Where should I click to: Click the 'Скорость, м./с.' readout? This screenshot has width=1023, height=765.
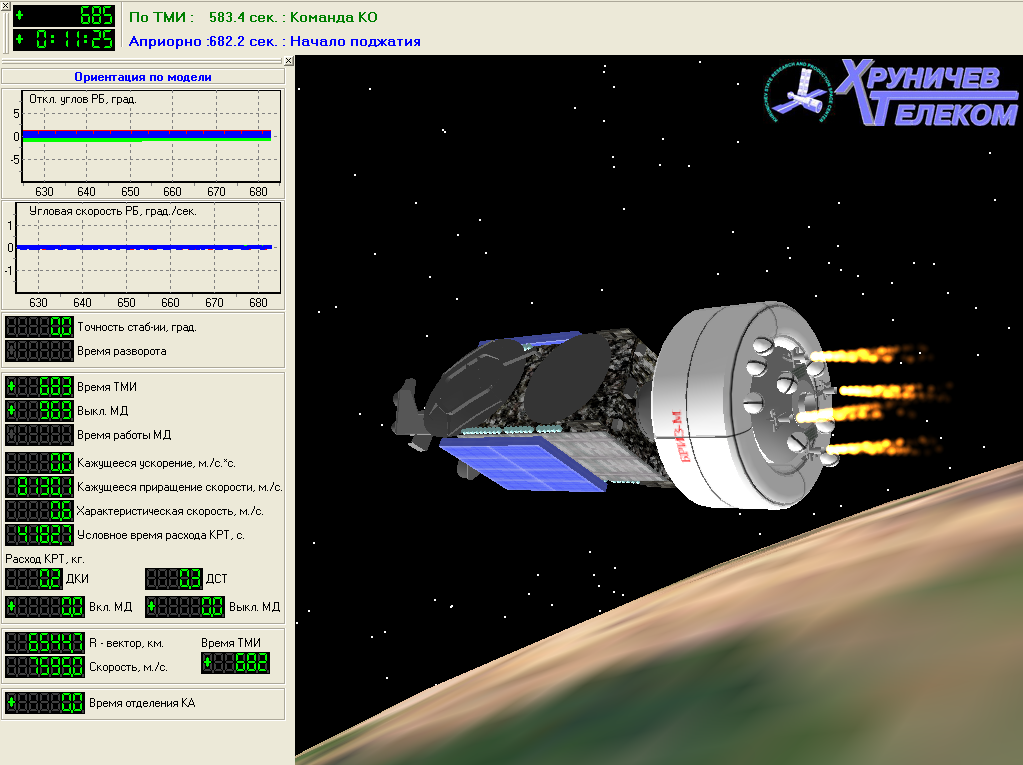pyautogui.click(x=45, y=666)
